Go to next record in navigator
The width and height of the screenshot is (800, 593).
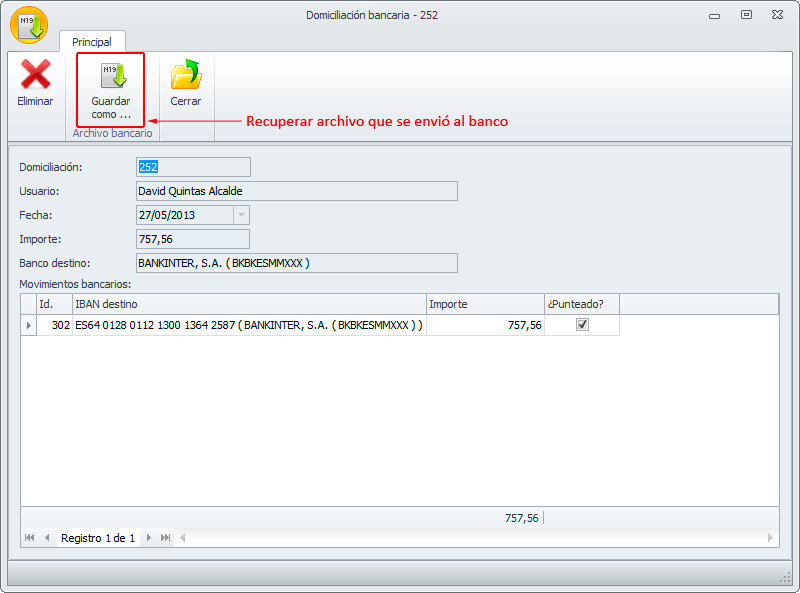tap(148, 537)
